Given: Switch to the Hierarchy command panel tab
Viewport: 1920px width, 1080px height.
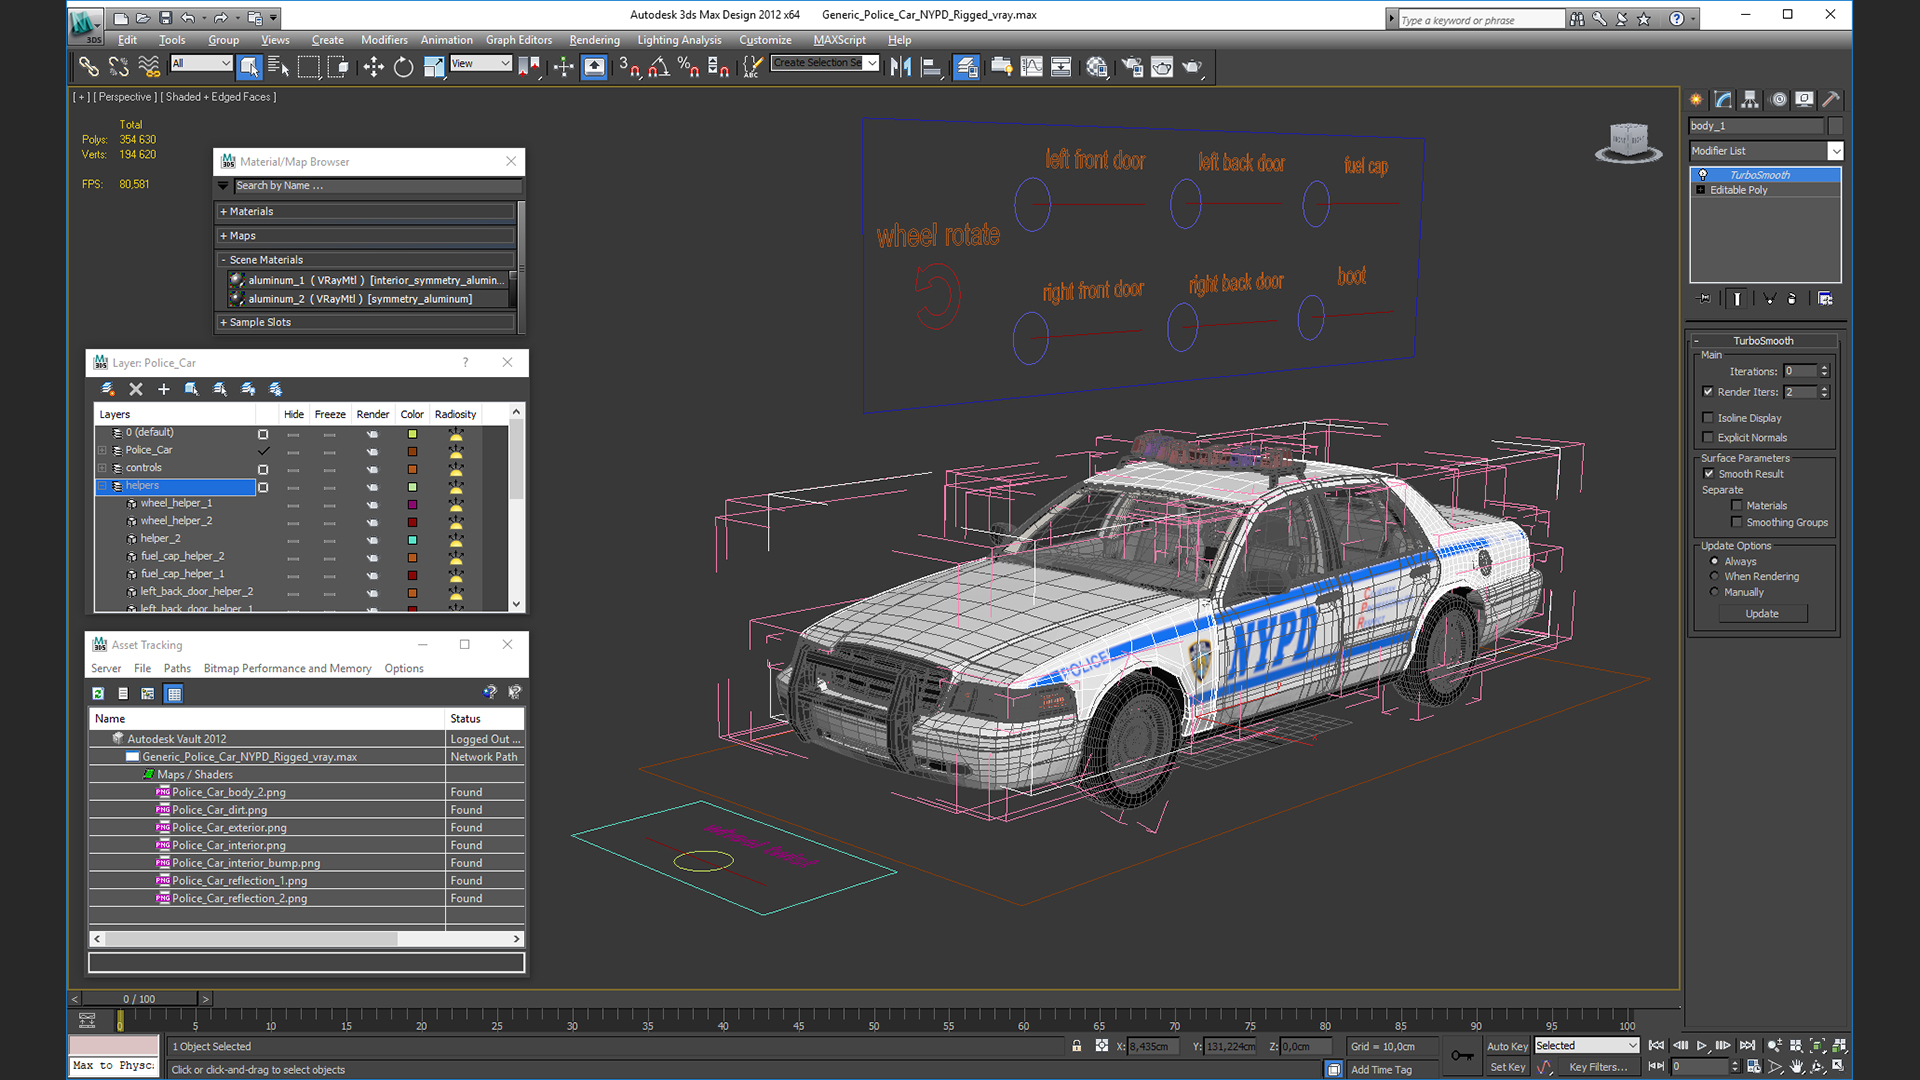Looking at the screenshot, I should coord(1750,99).
